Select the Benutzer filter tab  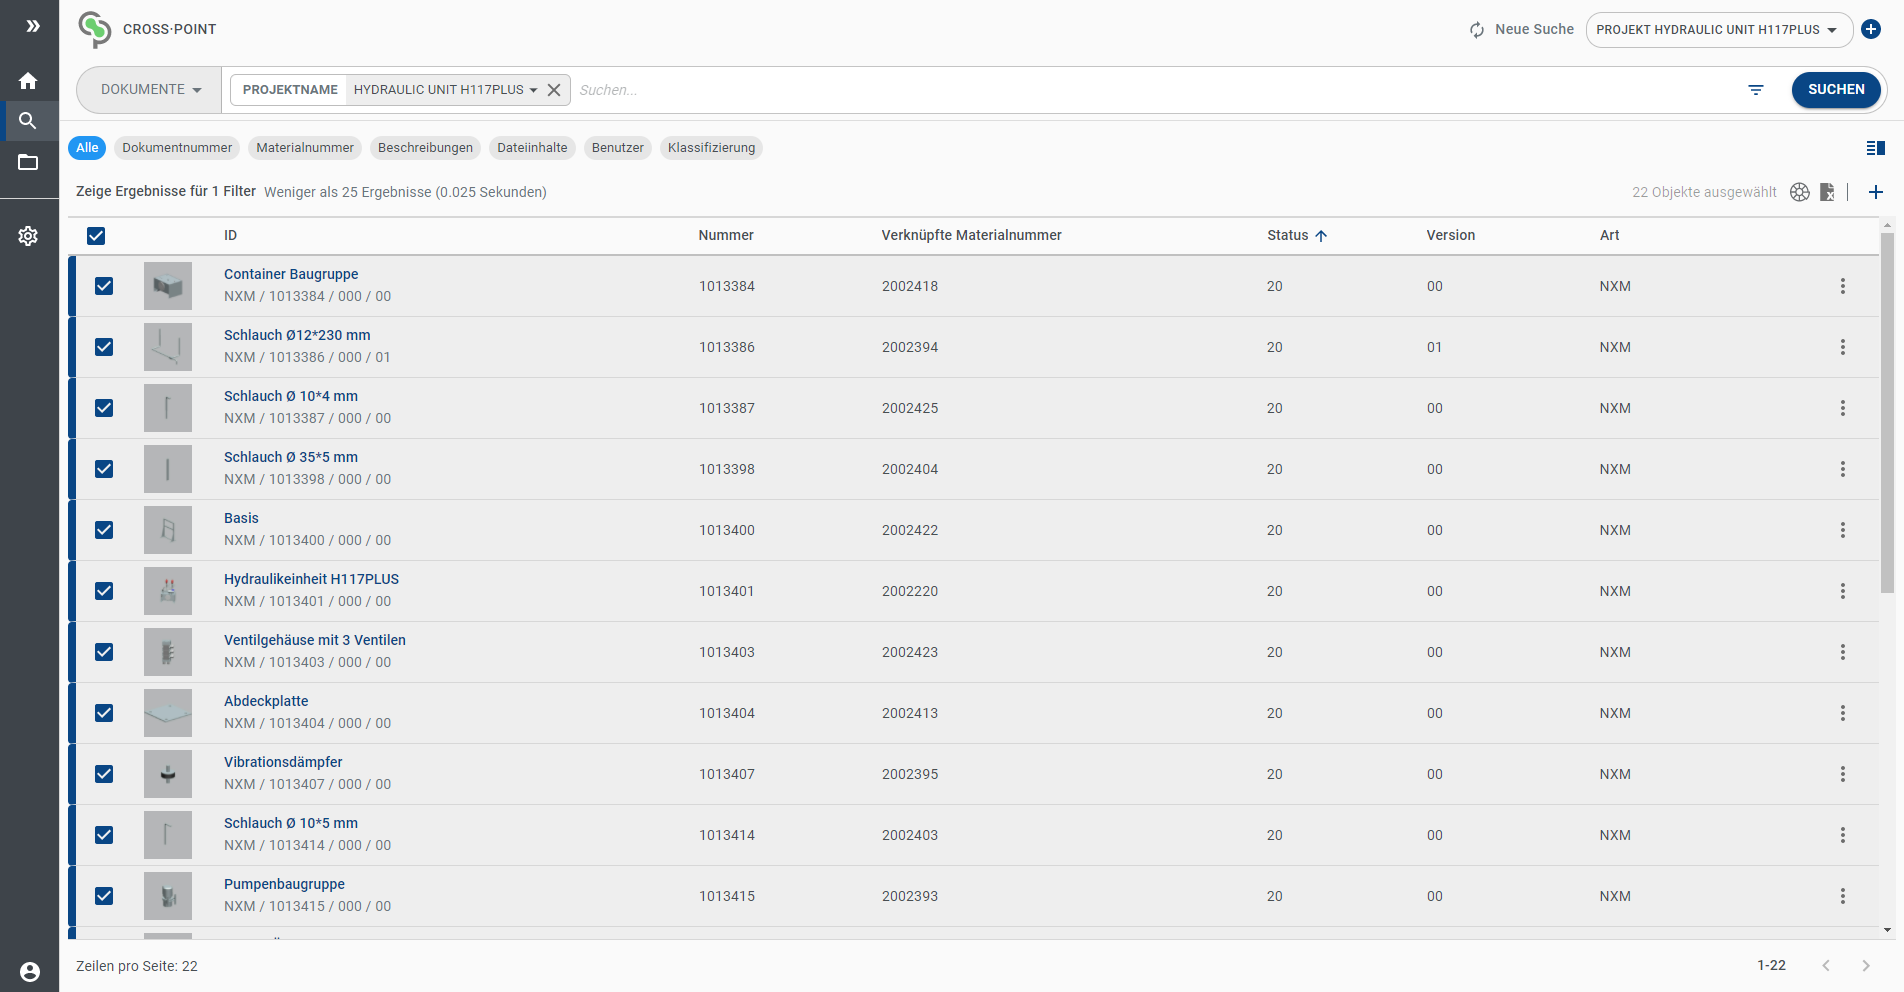[x=618, y=148]
